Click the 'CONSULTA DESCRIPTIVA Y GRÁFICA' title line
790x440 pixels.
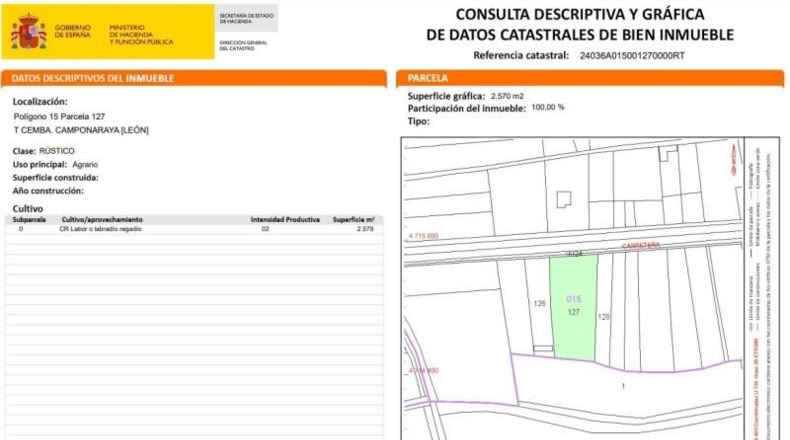pos(580,14)
